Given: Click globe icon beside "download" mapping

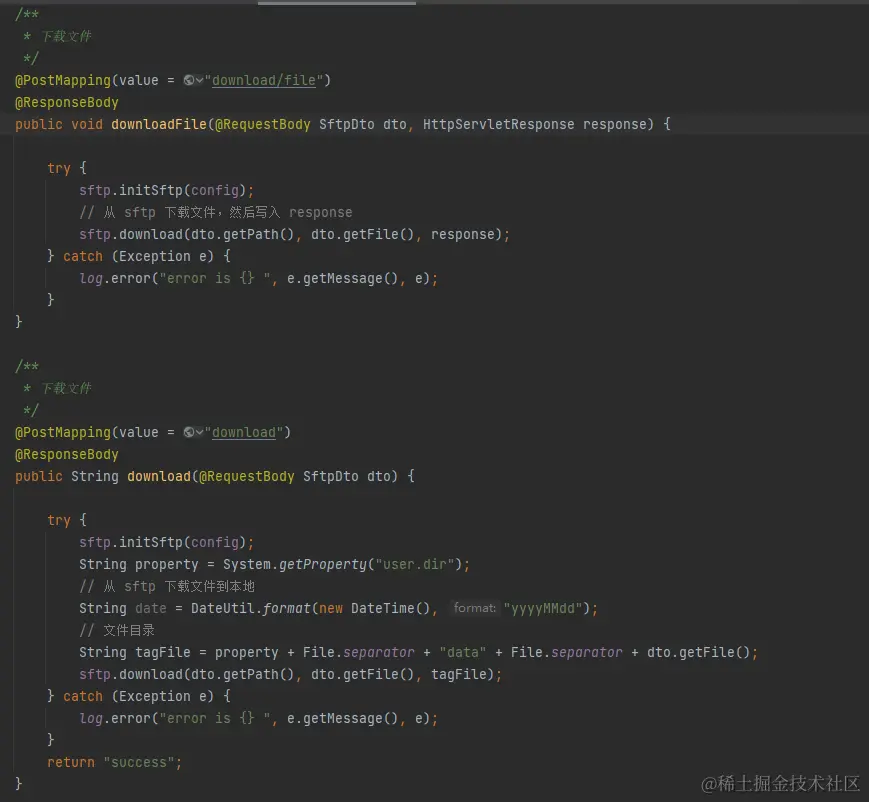Looking at the screenshot, I should pyautogui.click(x=188, y=432).
